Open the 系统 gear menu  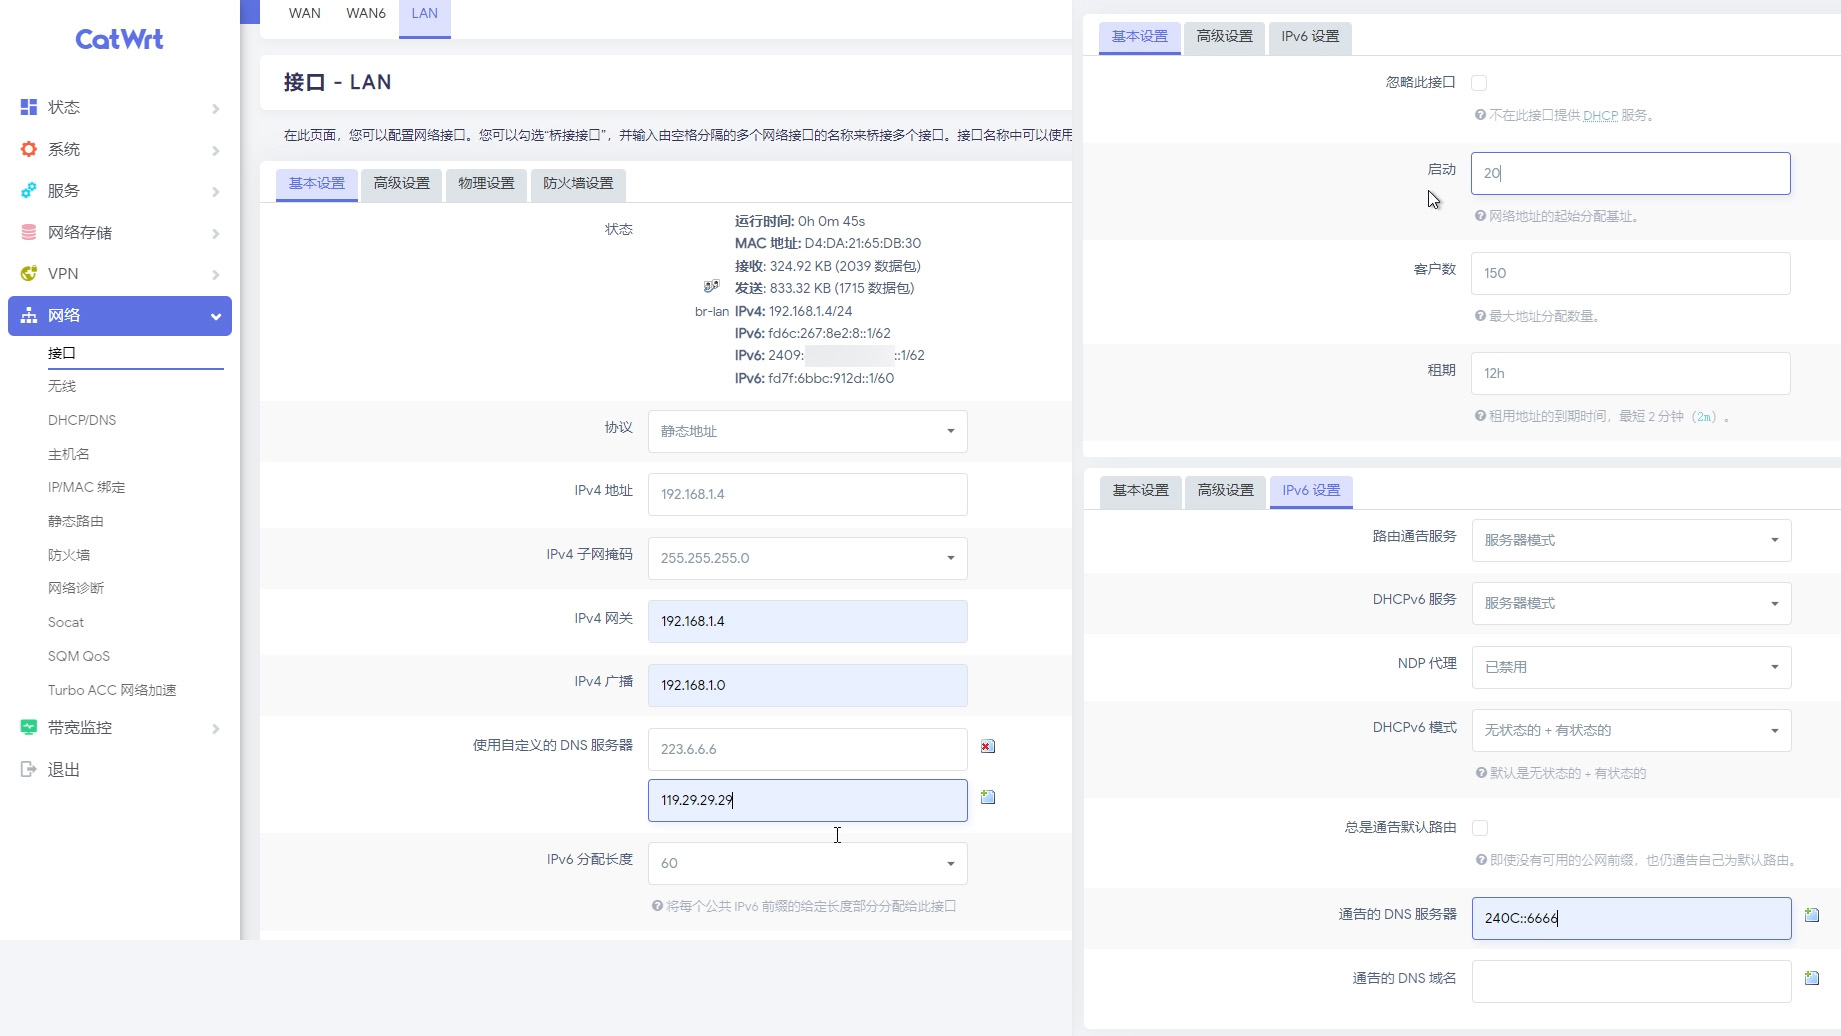(x=120, y=149)
